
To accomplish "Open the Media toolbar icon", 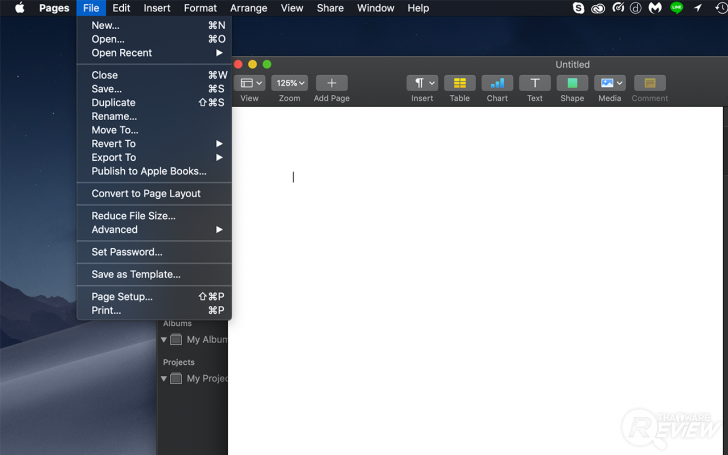I will [x=610, y=83].
